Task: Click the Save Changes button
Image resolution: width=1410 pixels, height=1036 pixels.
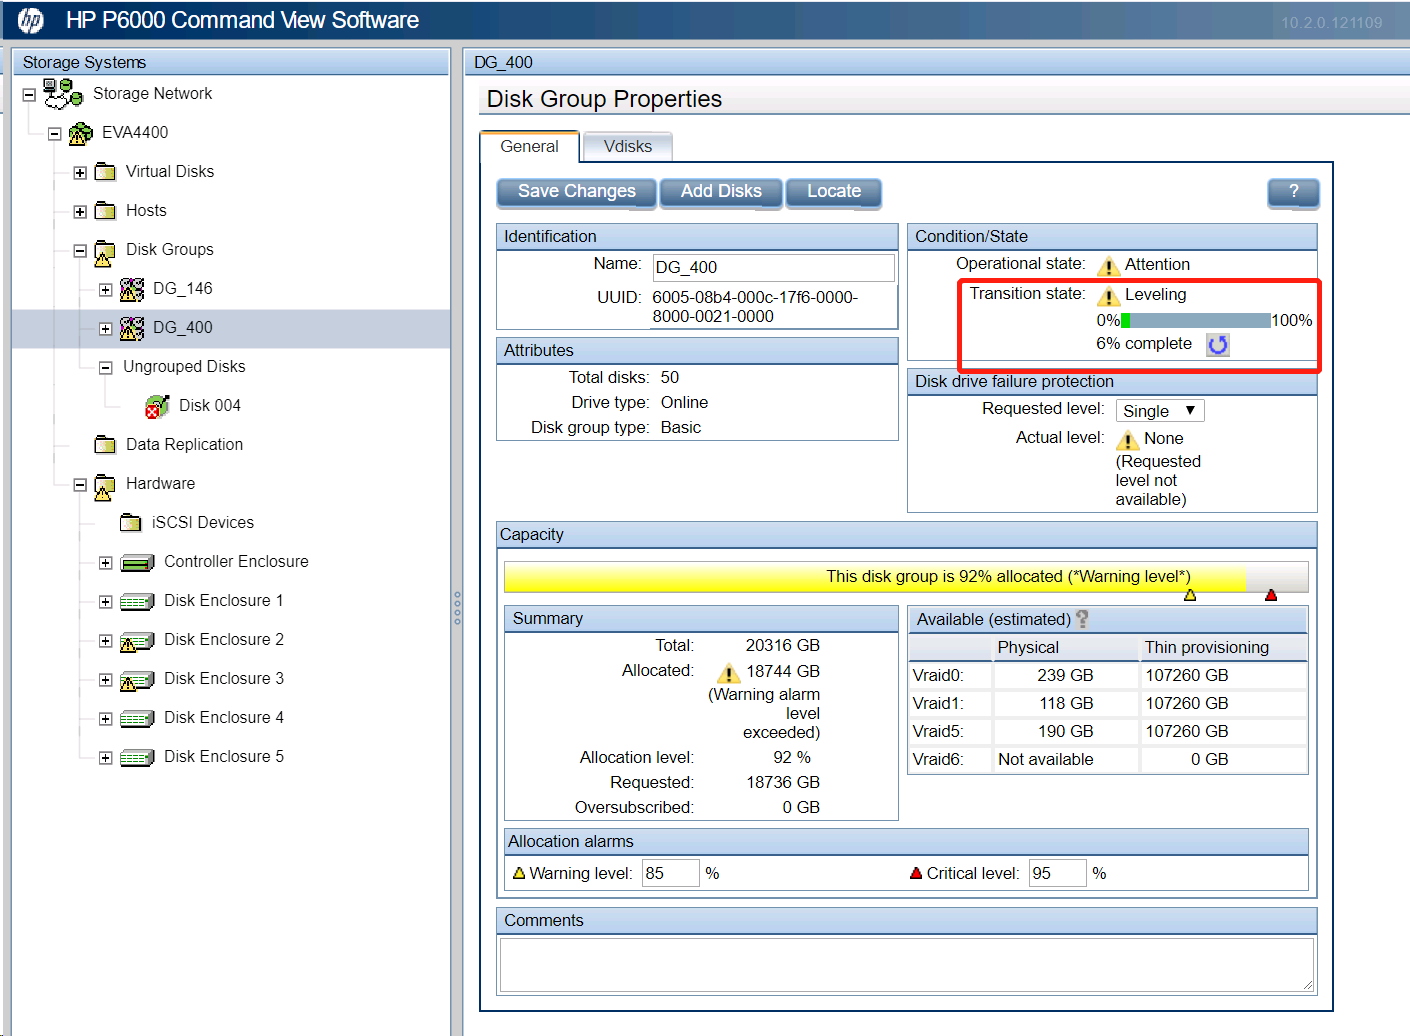Action: [576, 192]
